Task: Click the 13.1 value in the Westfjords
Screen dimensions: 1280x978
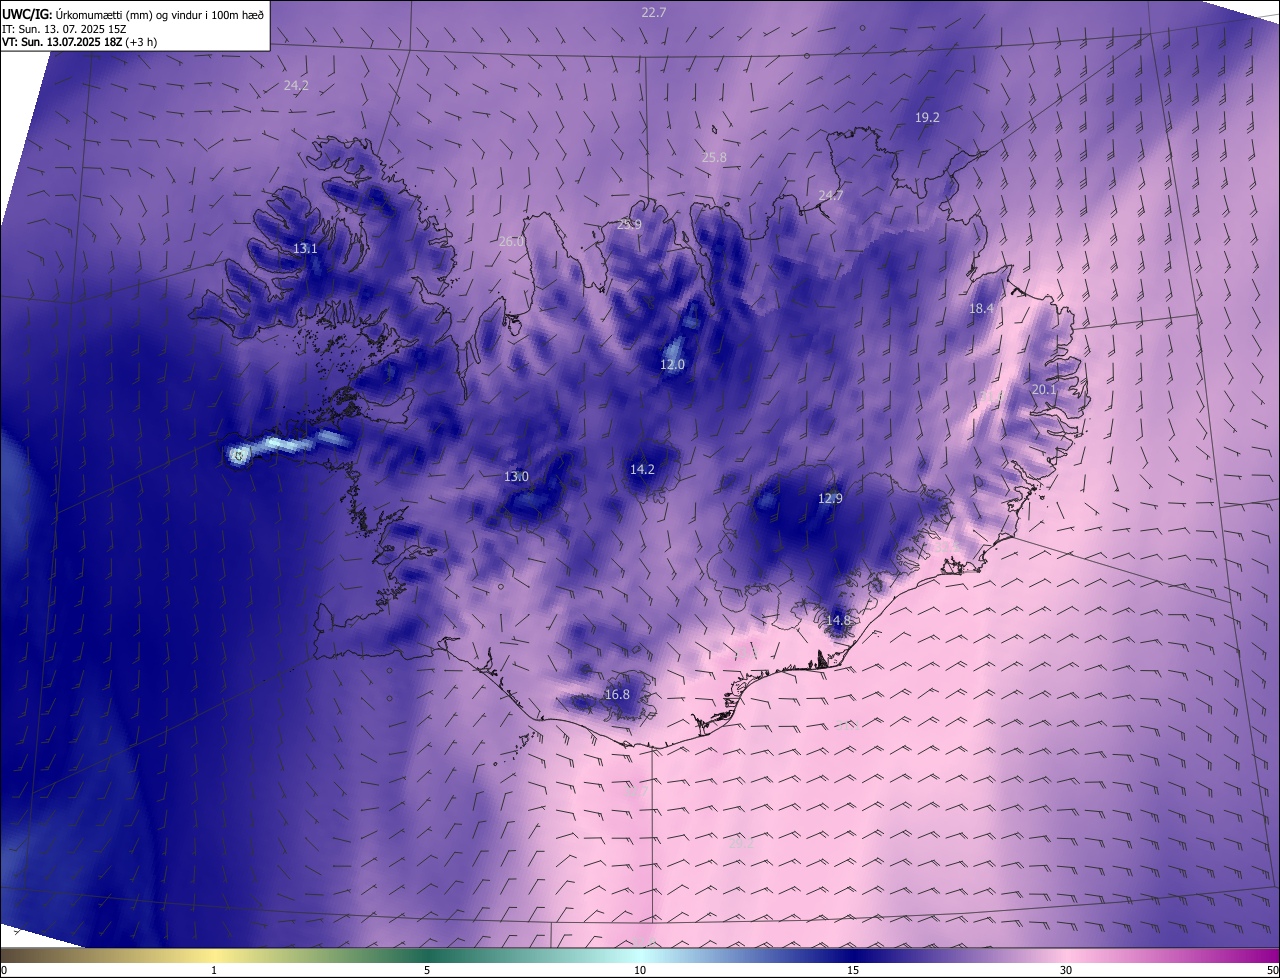Action: click(305, 248)
